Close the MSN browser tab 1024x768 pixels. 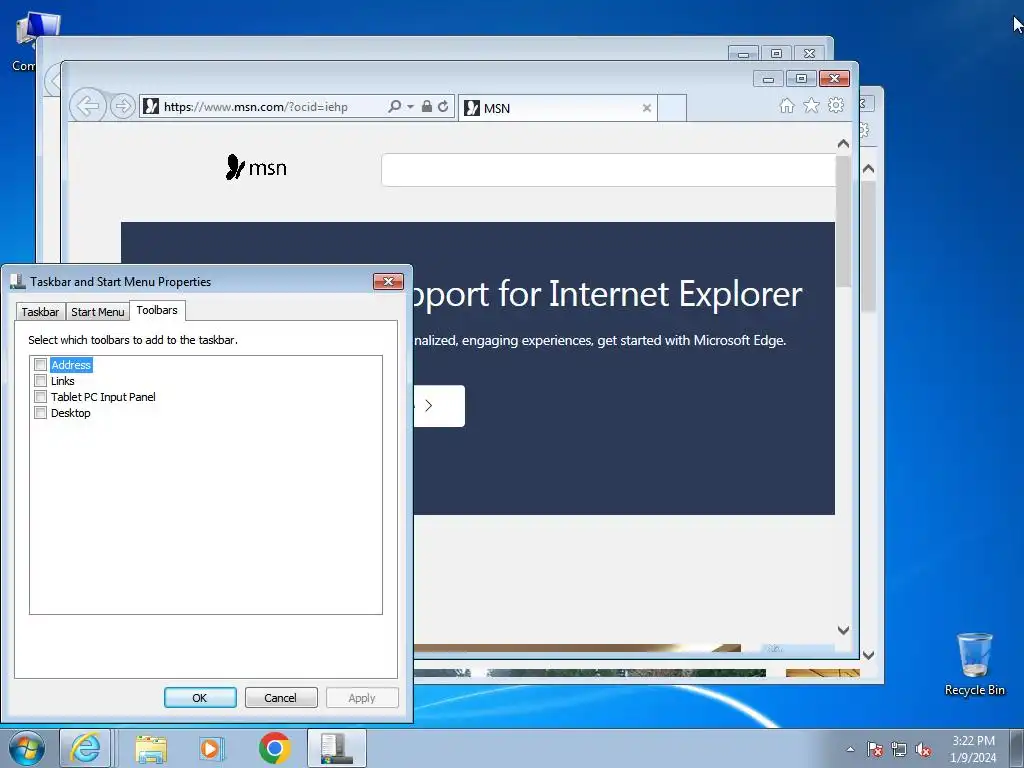coord(647,108)
